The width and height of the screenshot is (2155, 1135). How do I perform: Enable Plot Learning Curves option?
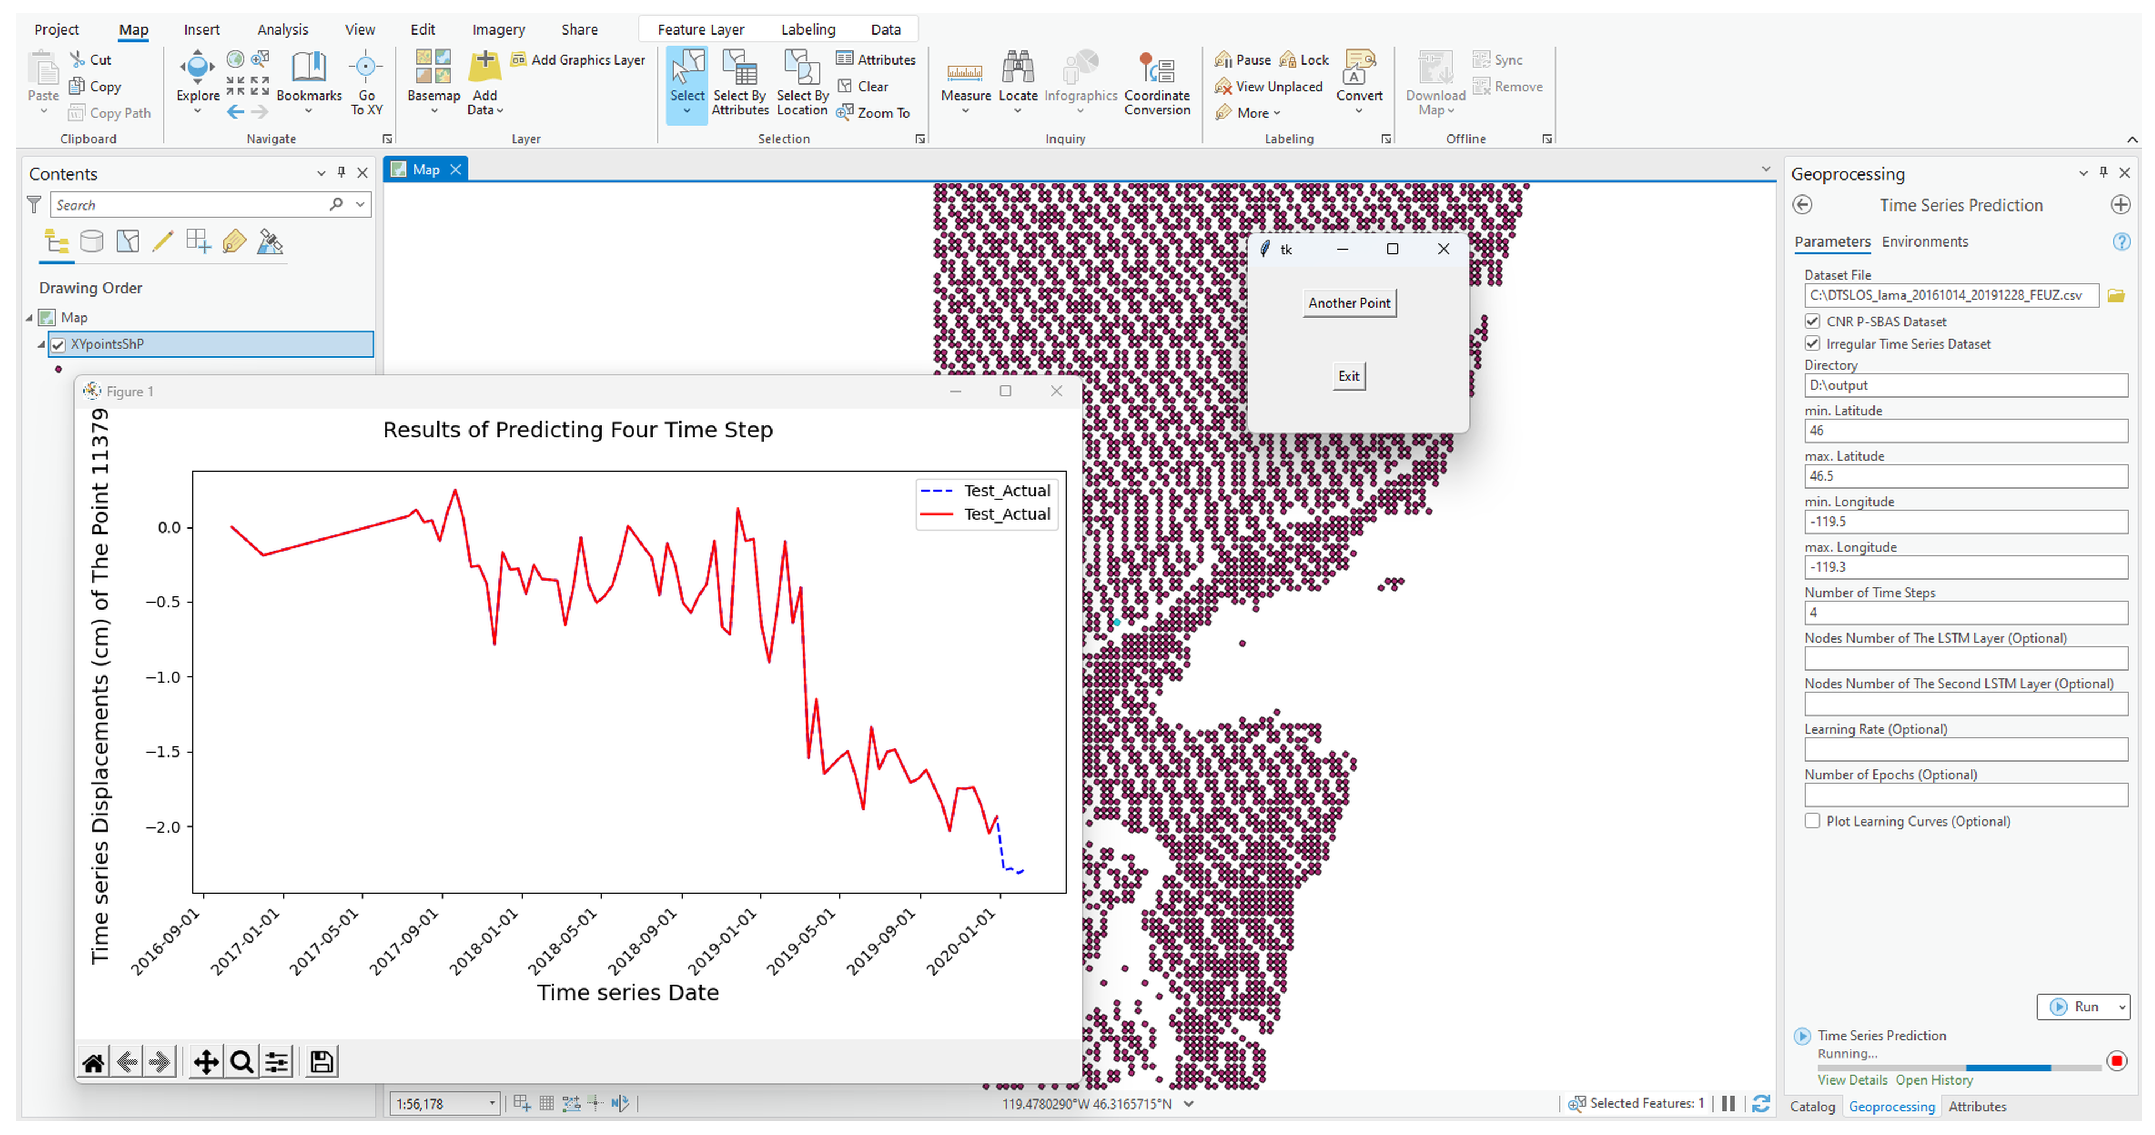click(1812, 821)
